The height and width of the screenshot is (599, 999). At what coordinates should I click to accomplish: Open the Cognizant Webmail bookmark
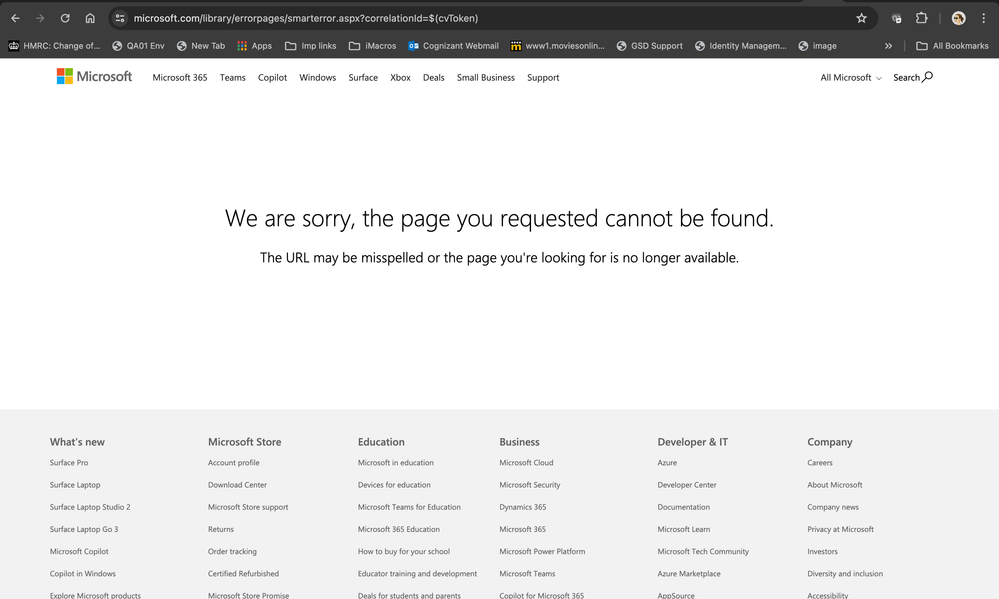click(x=452, y=45)
